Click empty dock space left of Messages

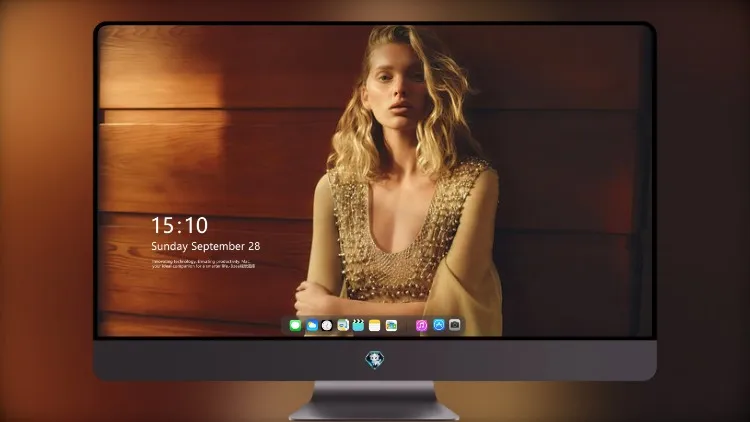click(285, 326)
